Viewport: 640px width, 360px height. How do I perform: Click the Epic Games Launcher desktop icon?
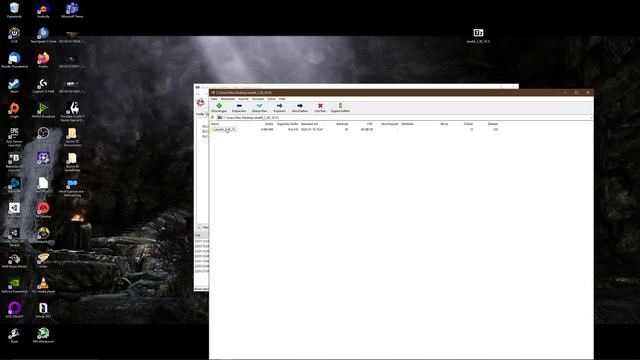pyautogui.click(x=14, y=133)
